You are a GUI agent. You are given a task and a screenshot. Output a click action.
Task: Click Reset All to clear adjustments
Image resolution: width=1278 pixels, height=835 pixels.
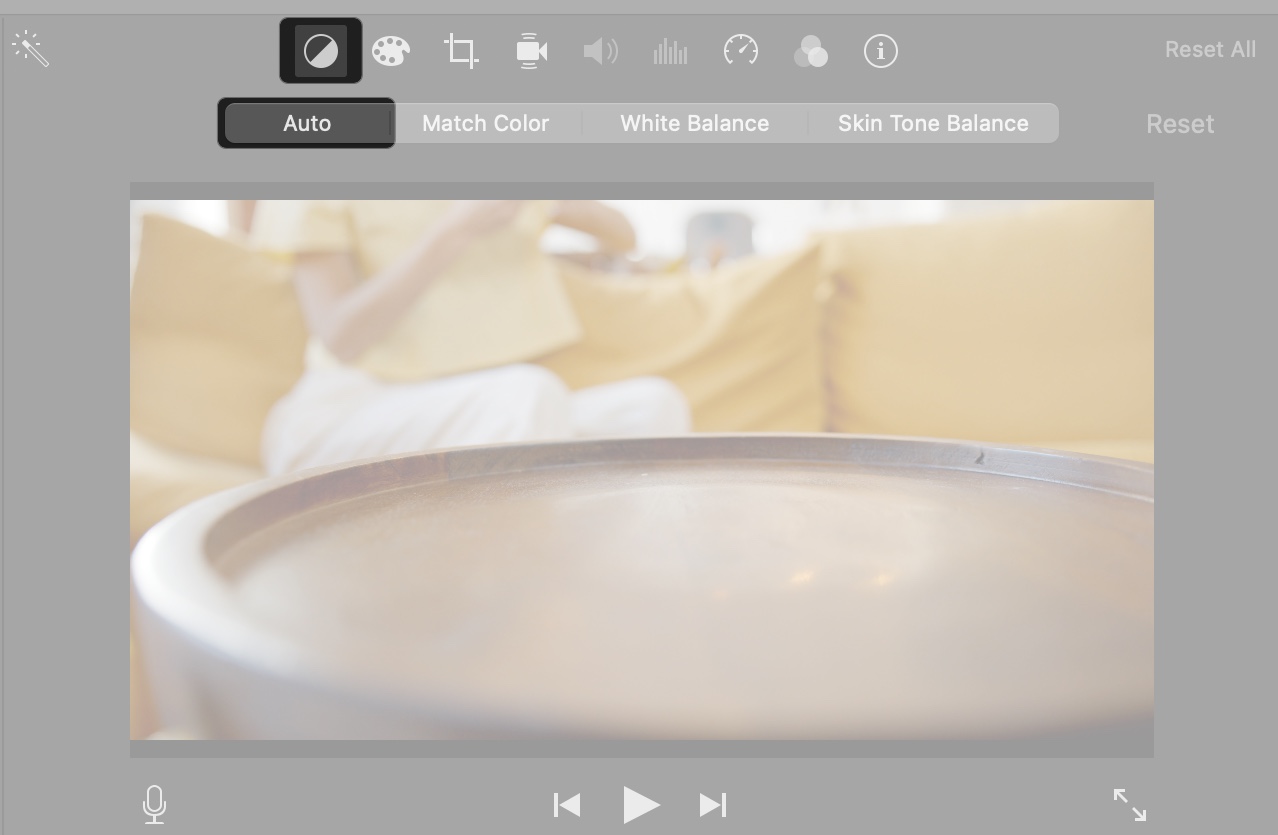1210,49
